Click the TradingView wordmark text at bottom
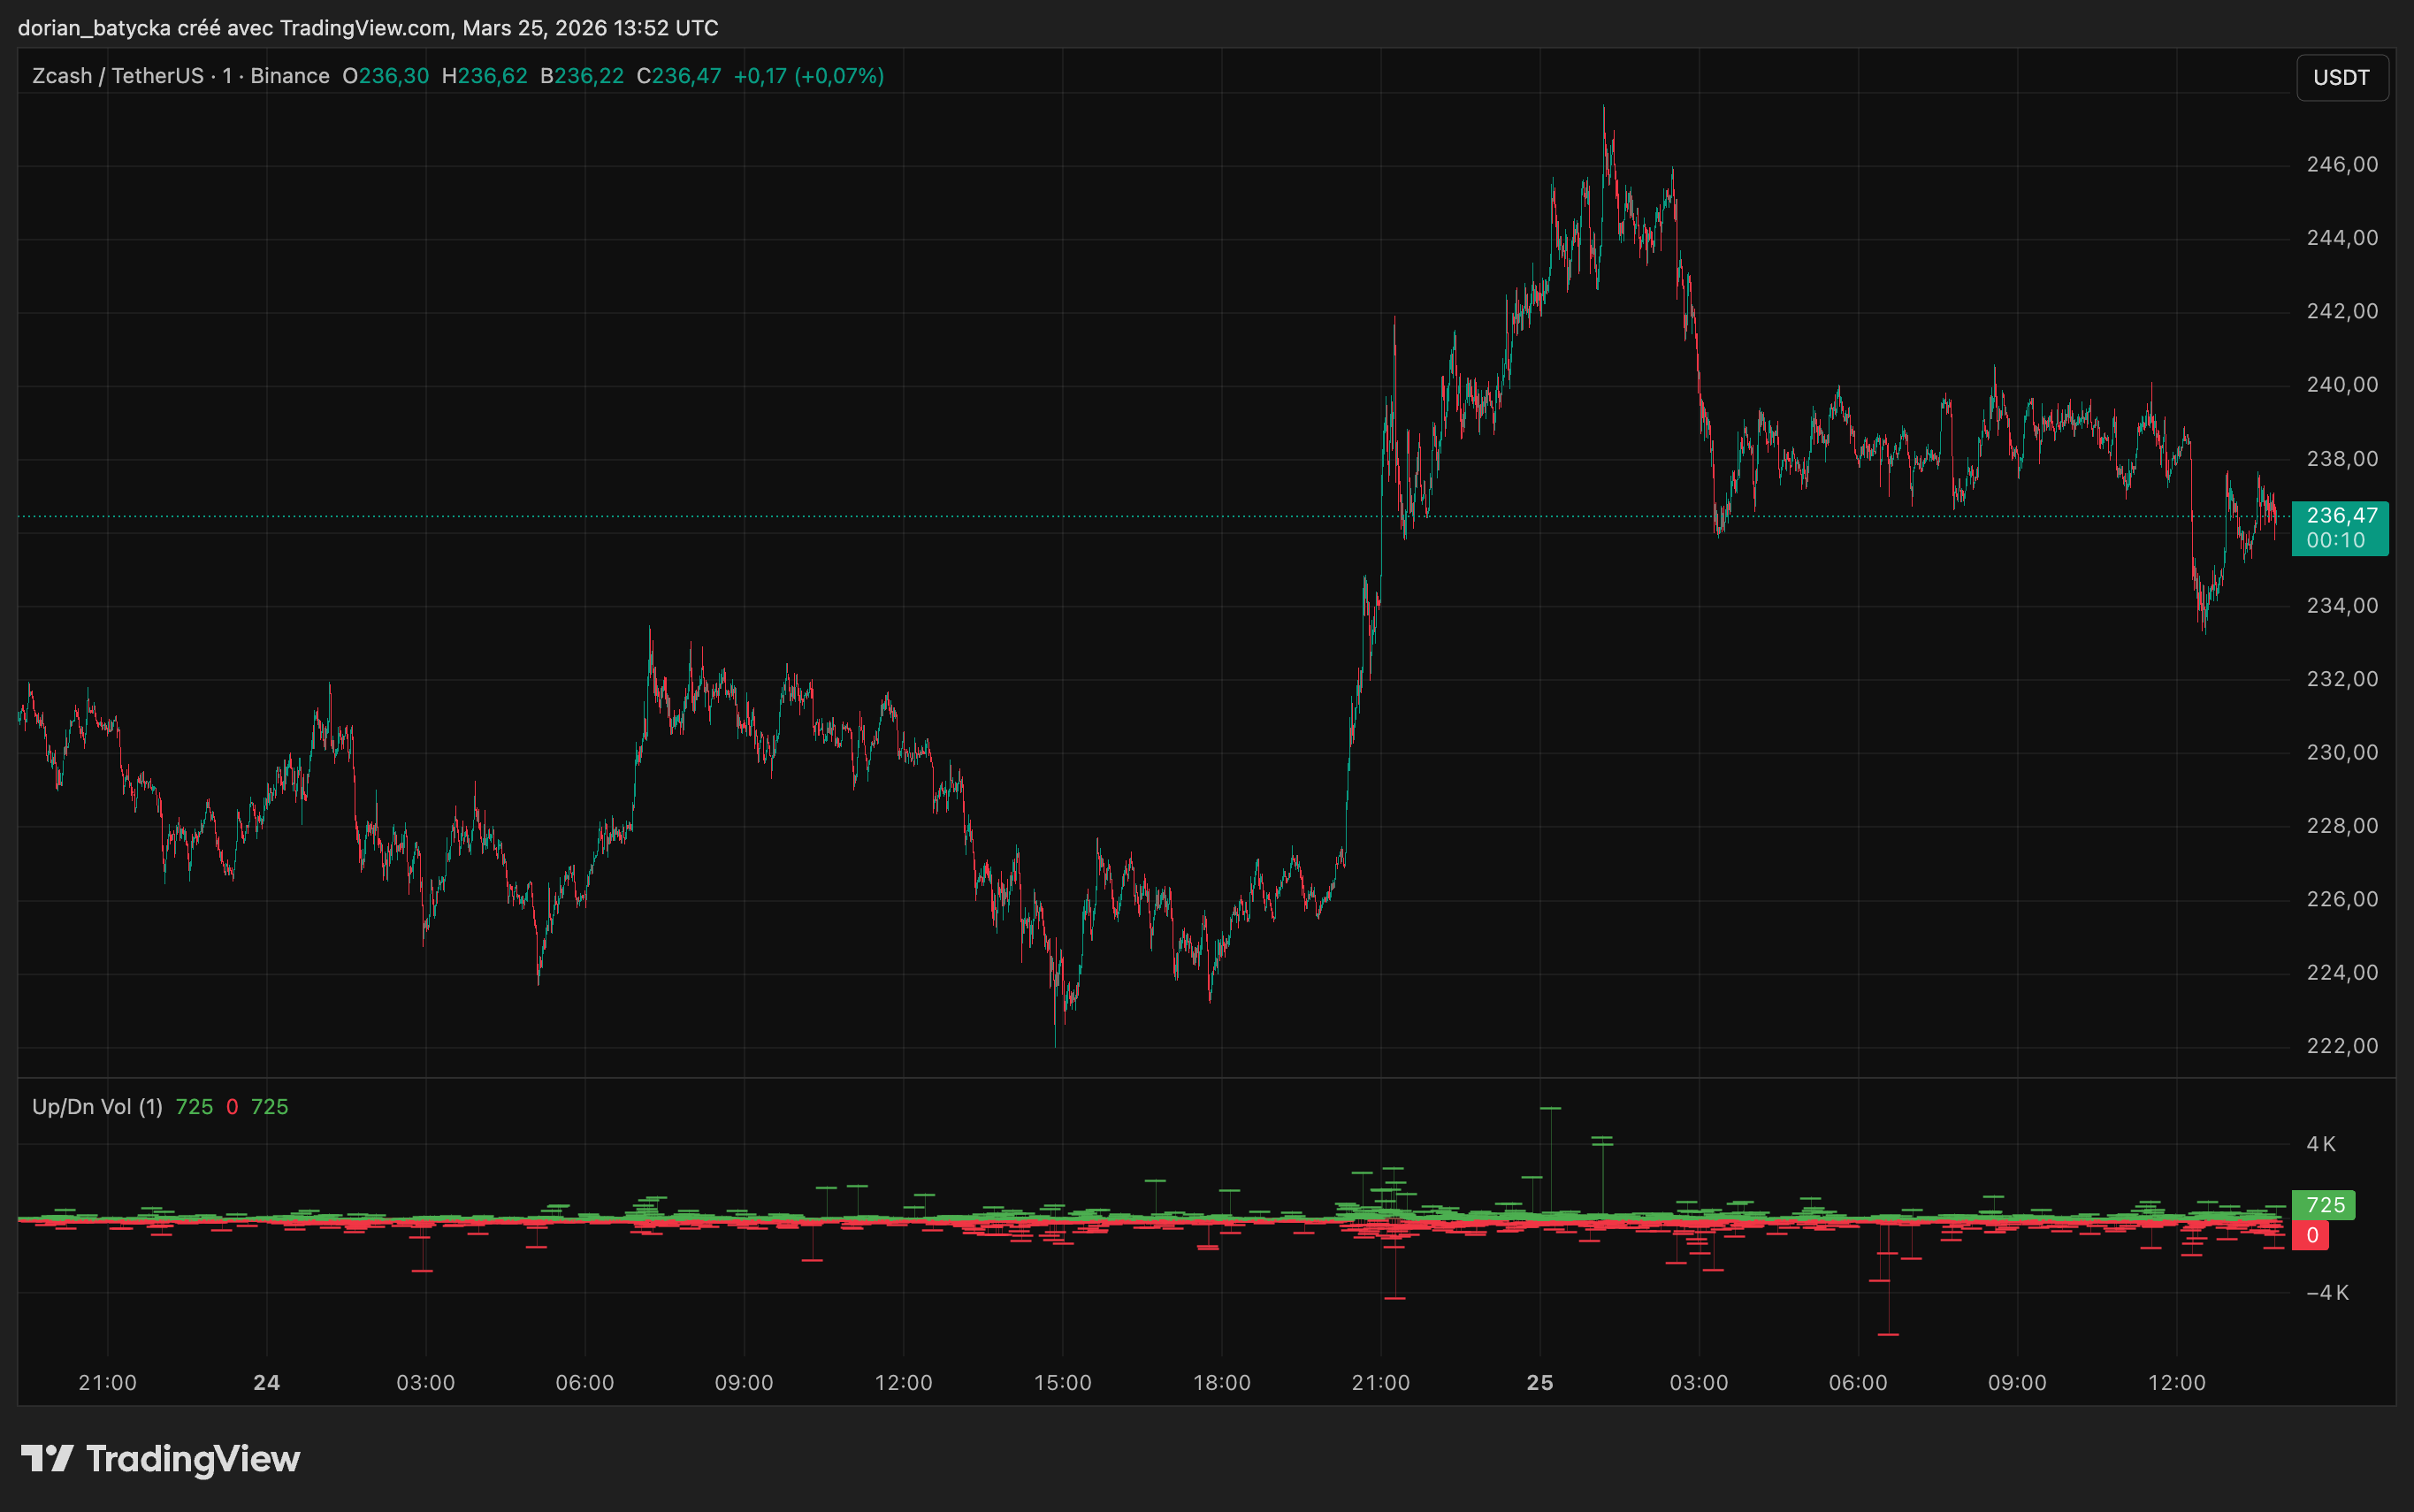This screenshot has width=2414, height=1512. coord(192,1459)
